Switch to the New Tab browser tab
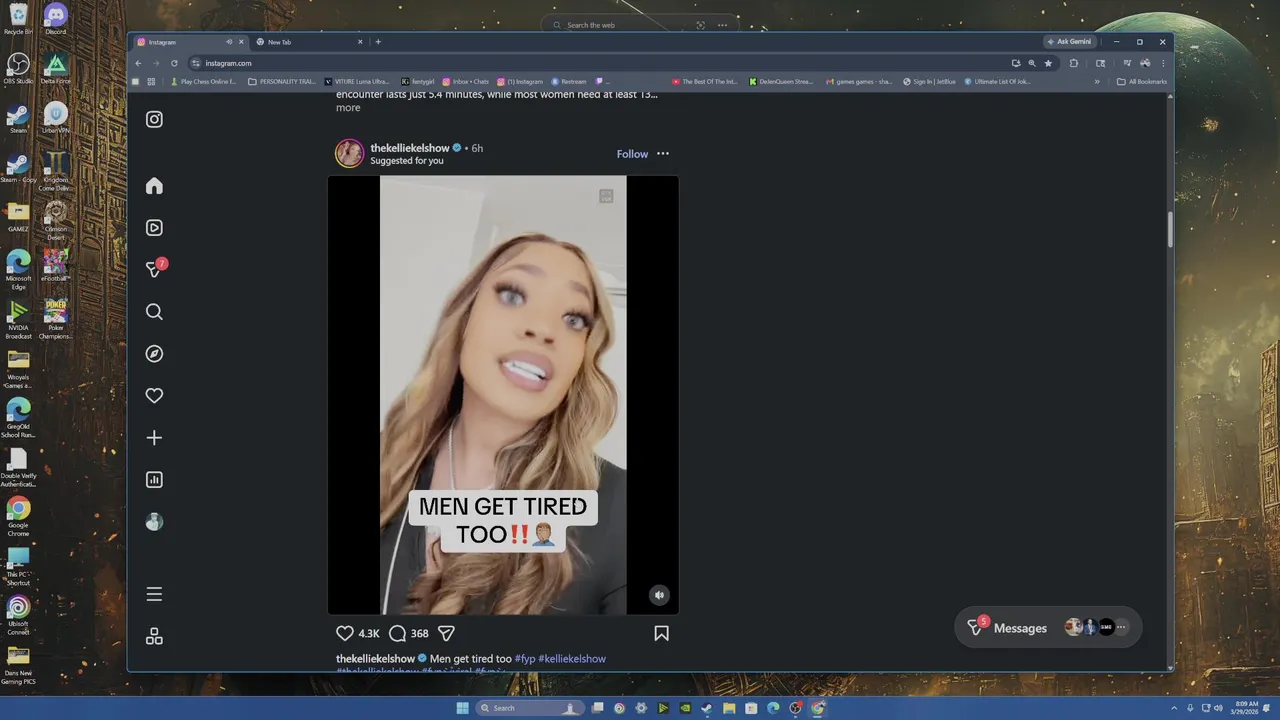Viewport: 1280px width, 720px height. pyautogui.click(x=308, y=42)
